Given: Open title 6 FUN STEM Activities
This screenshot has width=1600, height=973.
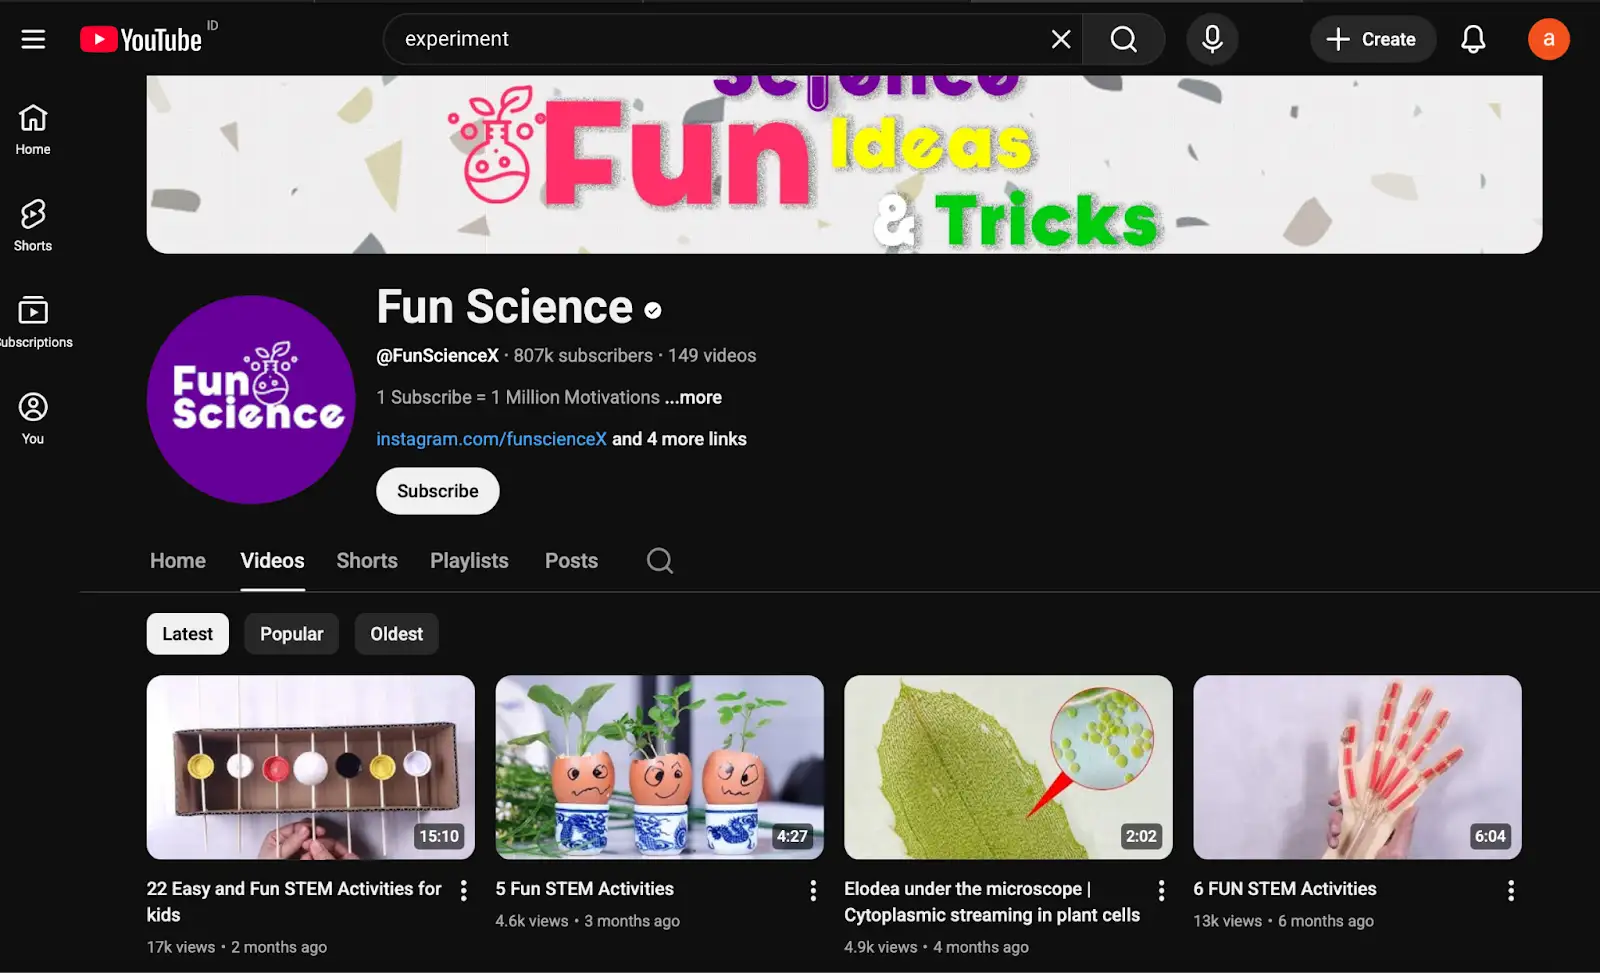Looking at the screenshot, I should pos(1285,889).
